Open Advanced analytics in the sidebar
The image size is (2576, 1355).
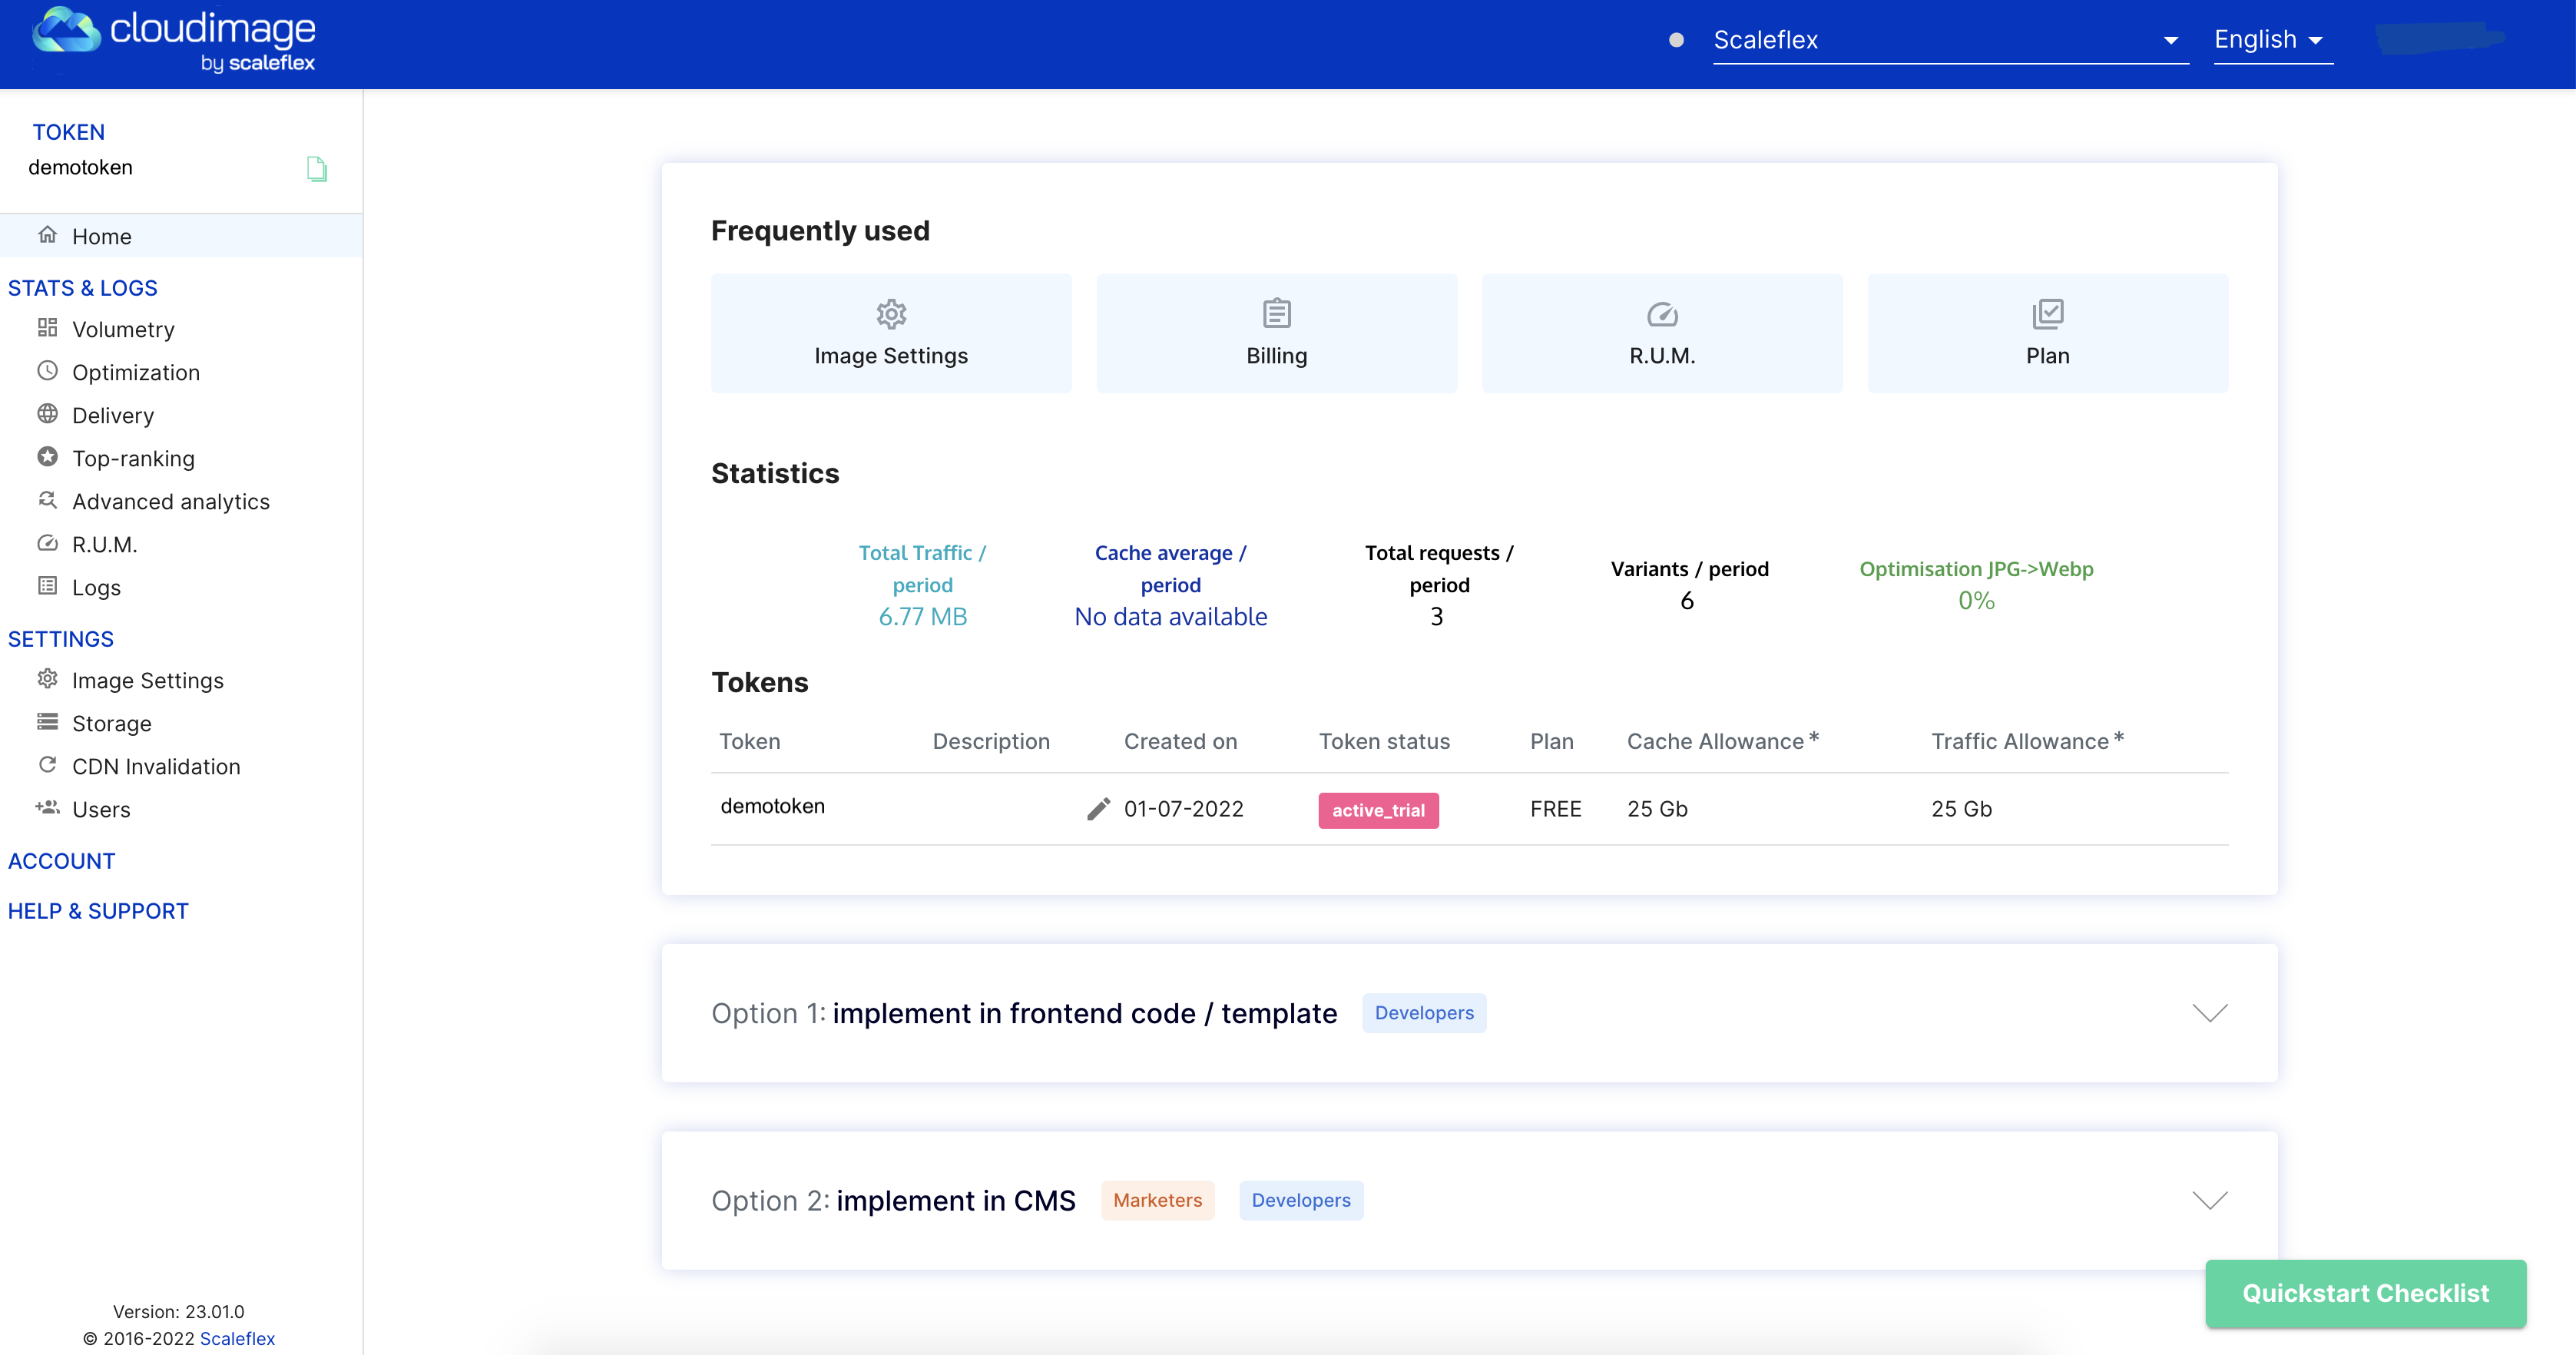click(170, 502)
